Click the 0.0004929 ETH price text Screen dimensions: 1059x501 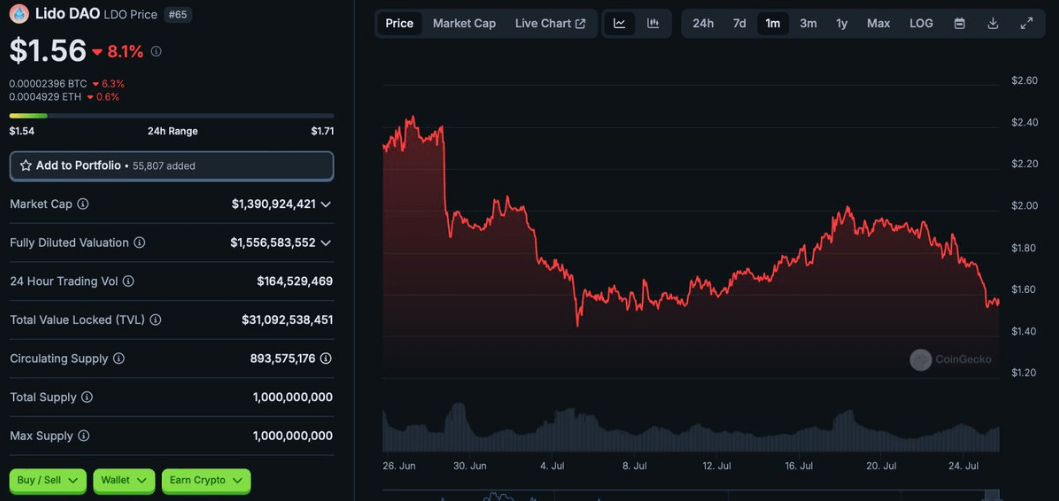(x=46, y=97)
